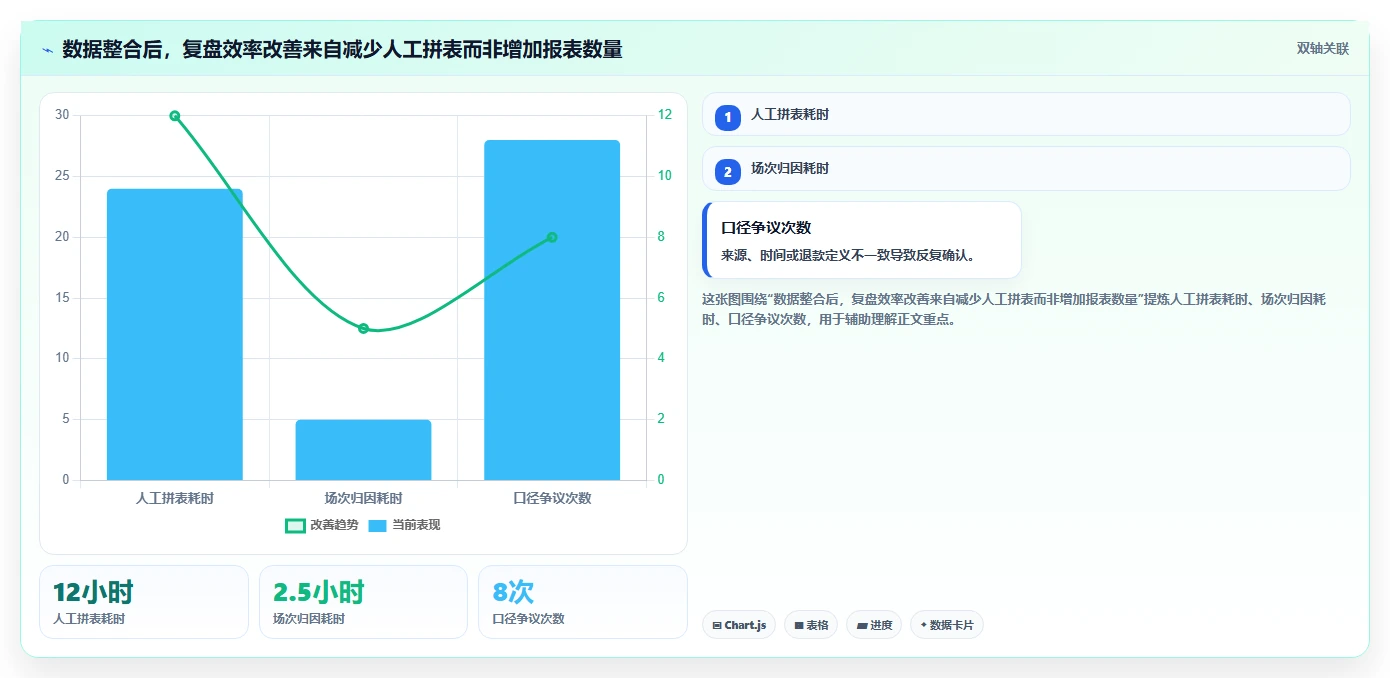Click the blue 当前表现 legend swatch

click(377, 526)
